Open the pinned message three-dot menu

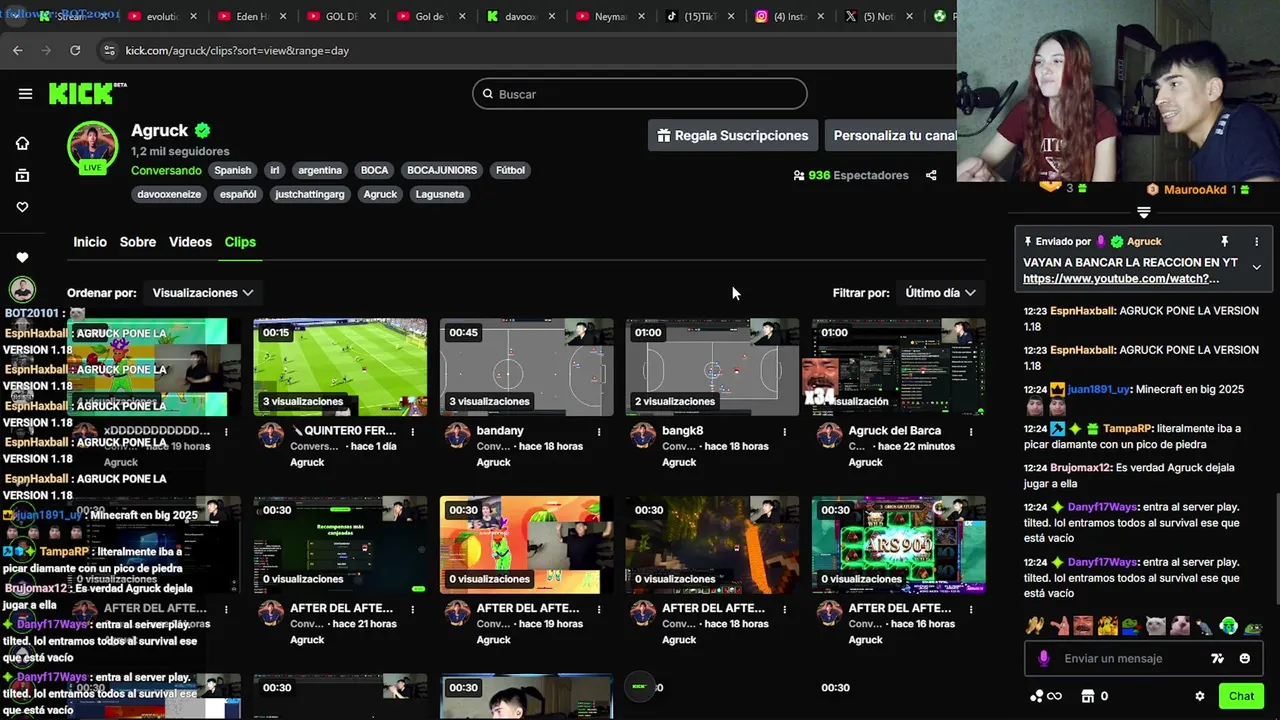coord(1257,241)
